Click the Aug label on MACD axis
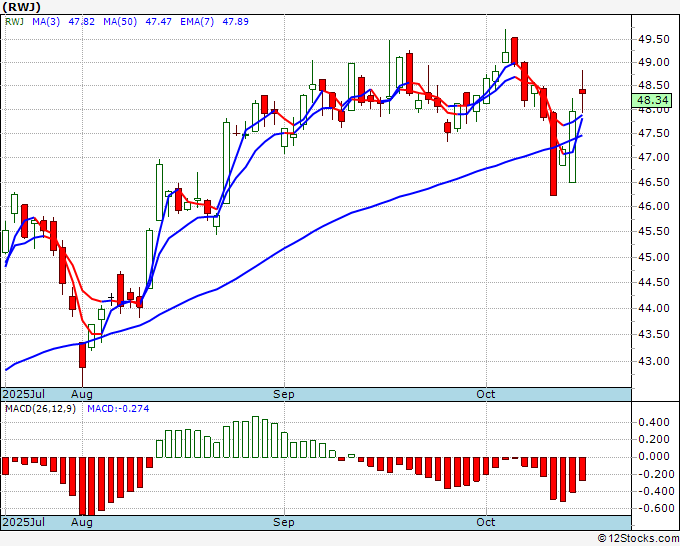The width and height of the screenshot is (680, 546). [x=82, y=522]
